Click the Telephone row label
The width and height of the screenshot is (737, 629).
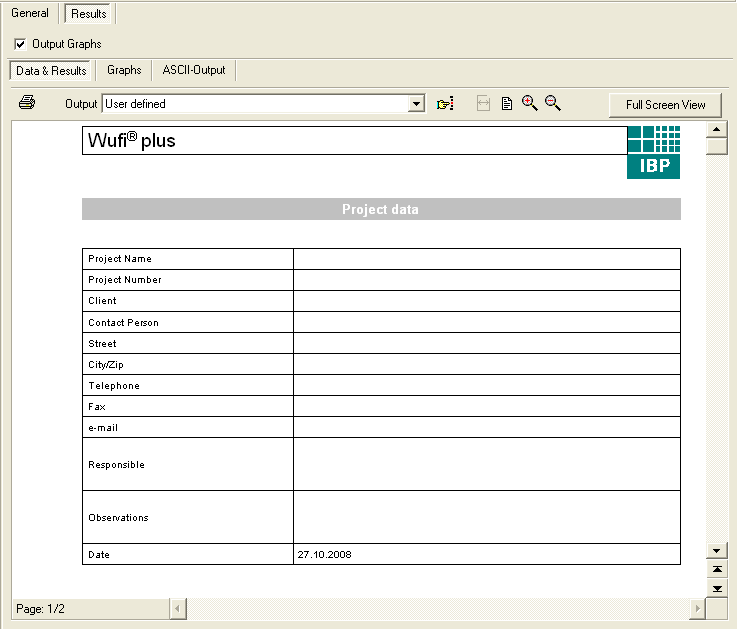tap(114, 386)
